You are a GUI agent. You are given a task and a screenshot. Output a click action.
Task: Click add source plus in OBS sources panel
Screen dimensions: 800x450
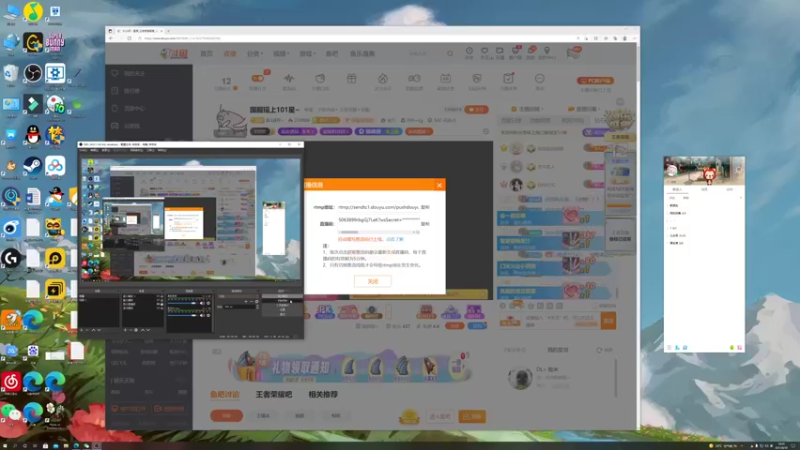pos(126,330)
